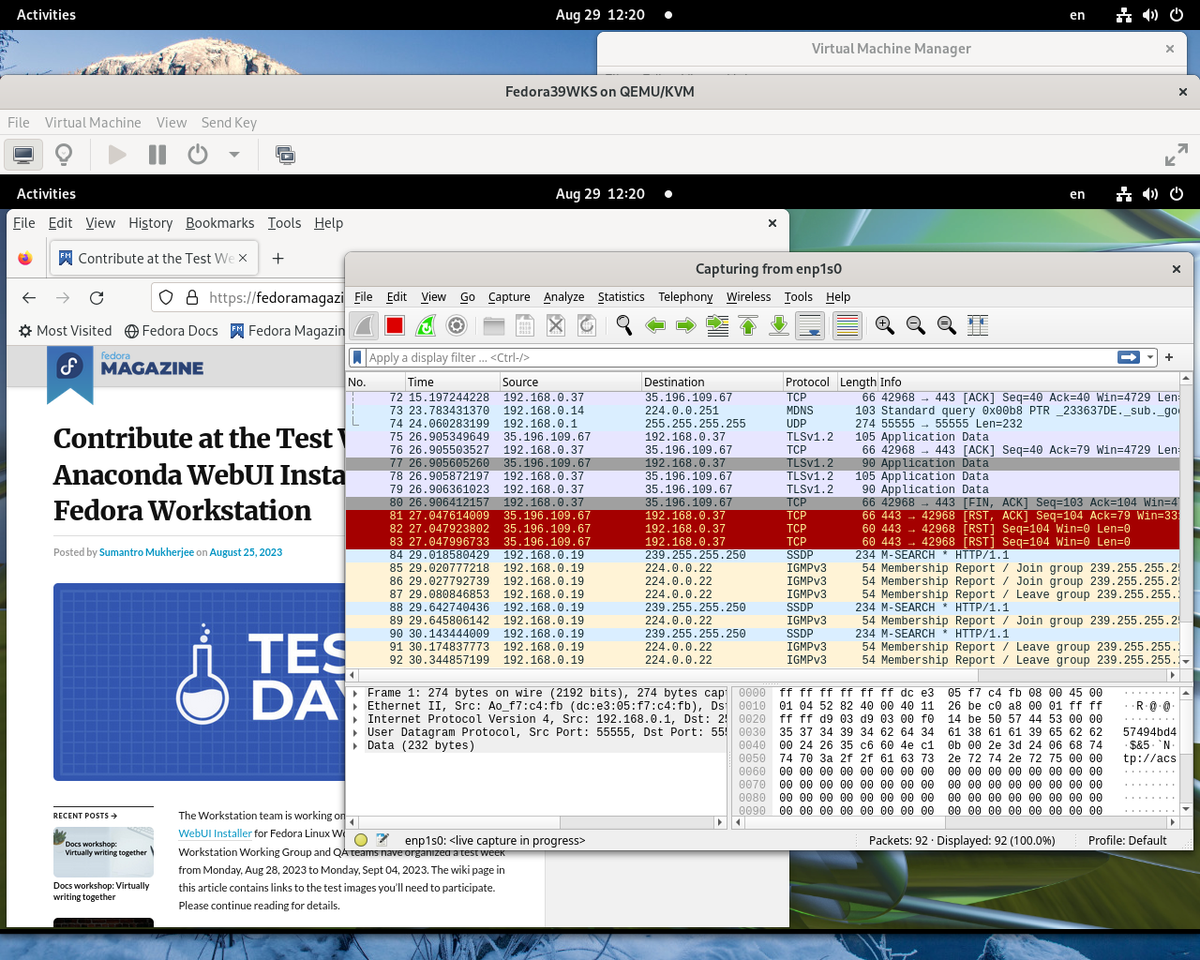The image size is (1200, 960).
Task: Open the VM shutdown options dropdown arrow
Action: point(234,155)
